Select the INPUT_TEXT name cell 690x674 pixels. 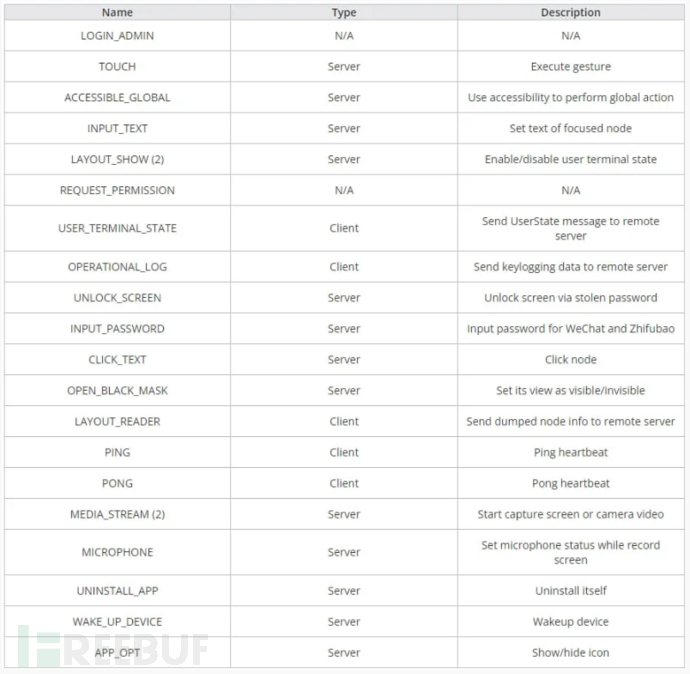point(117,129)
